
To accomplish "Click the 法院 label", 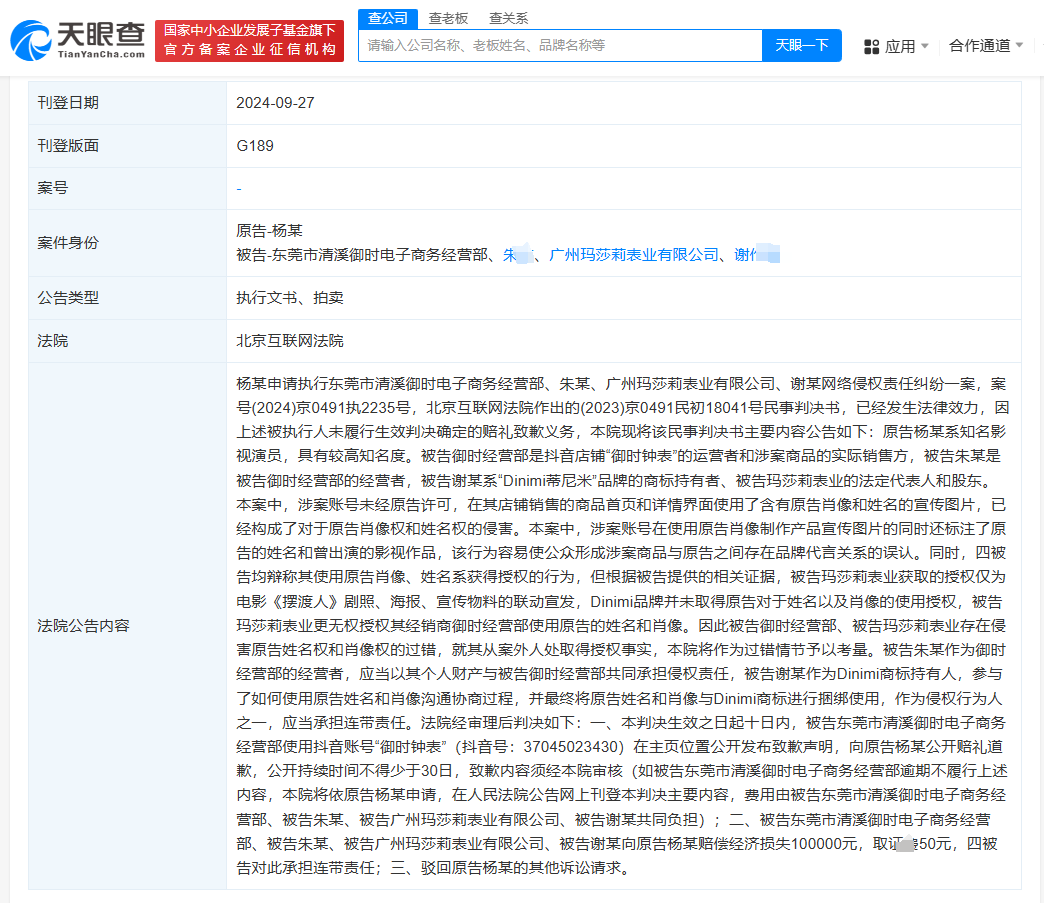I will [x=53, y=341].
